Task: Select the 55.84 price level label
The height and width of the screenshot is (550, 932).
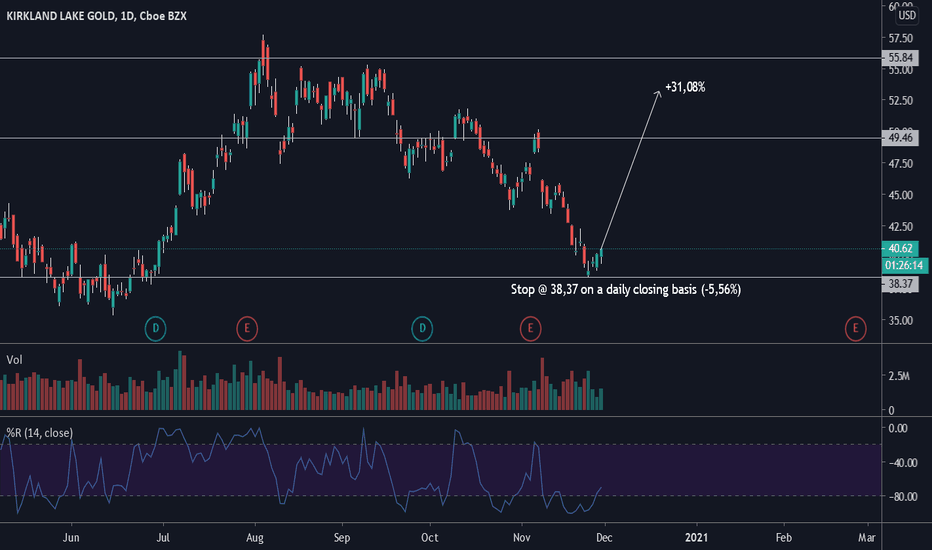Action: pyautogui.click(x=900, y=58)
